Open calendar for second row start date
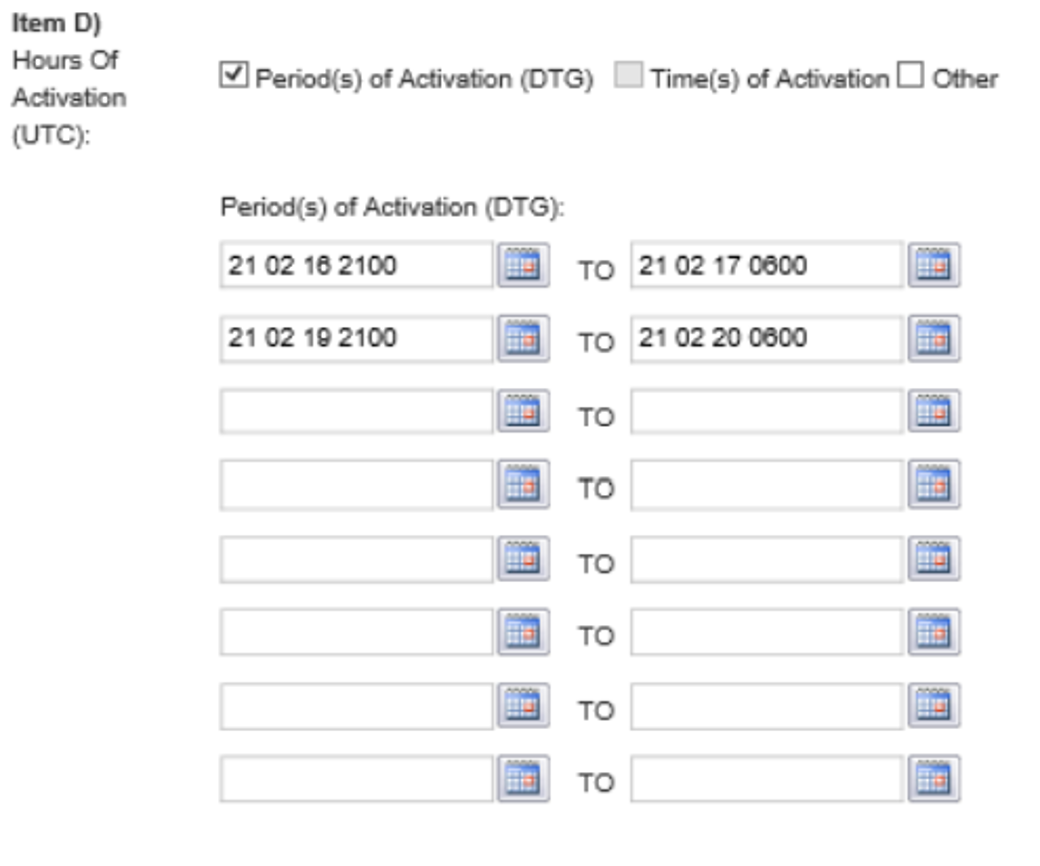Image resolution: width=1040 pixels, height=866 pixels. click(x=523, y=338)
